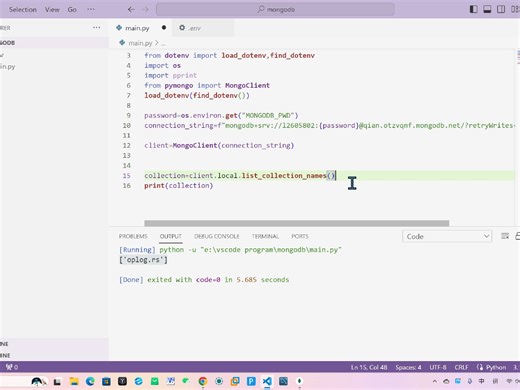Open Explorer views ellipsis menu

96,28
